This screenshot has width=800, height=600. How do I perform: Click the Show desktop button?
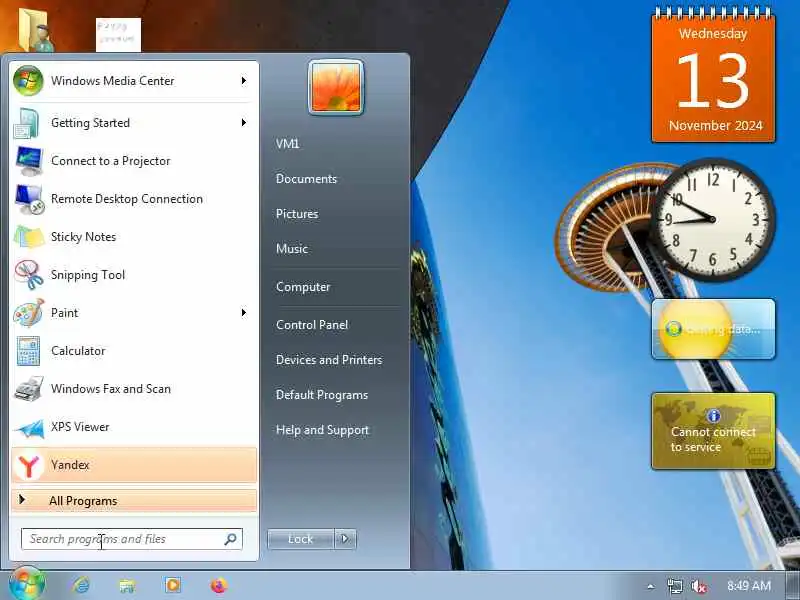tap(792, 586)
